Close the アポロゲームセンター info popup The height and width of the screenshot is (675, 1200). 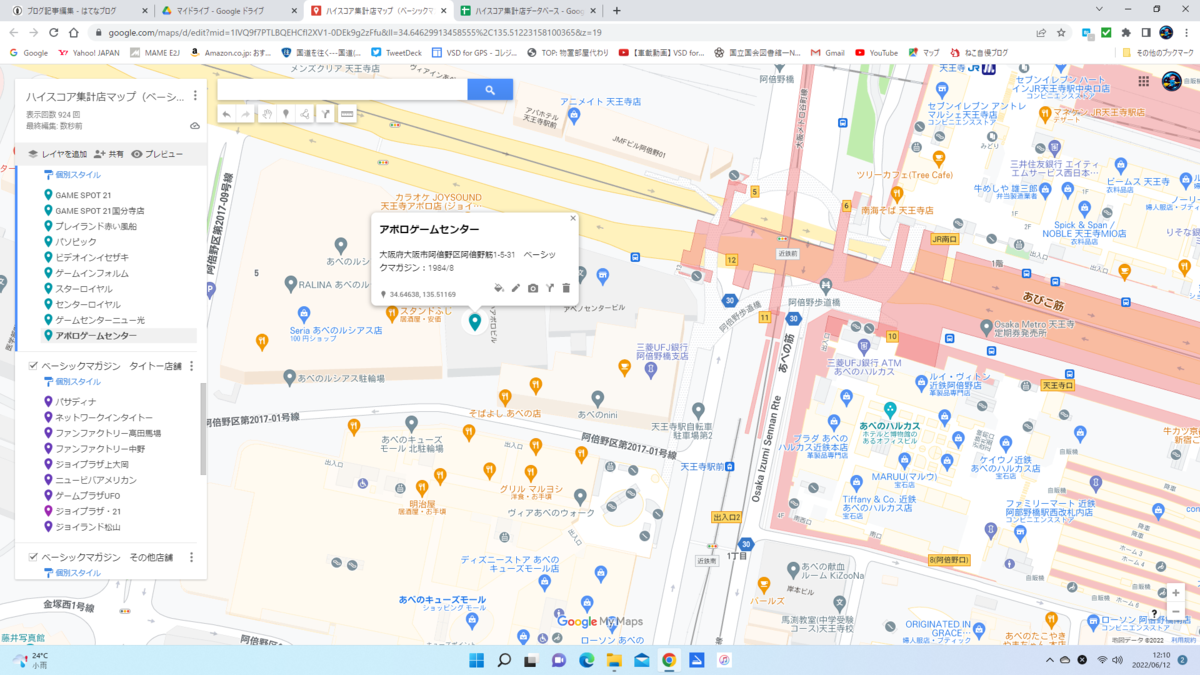(573, 218)
